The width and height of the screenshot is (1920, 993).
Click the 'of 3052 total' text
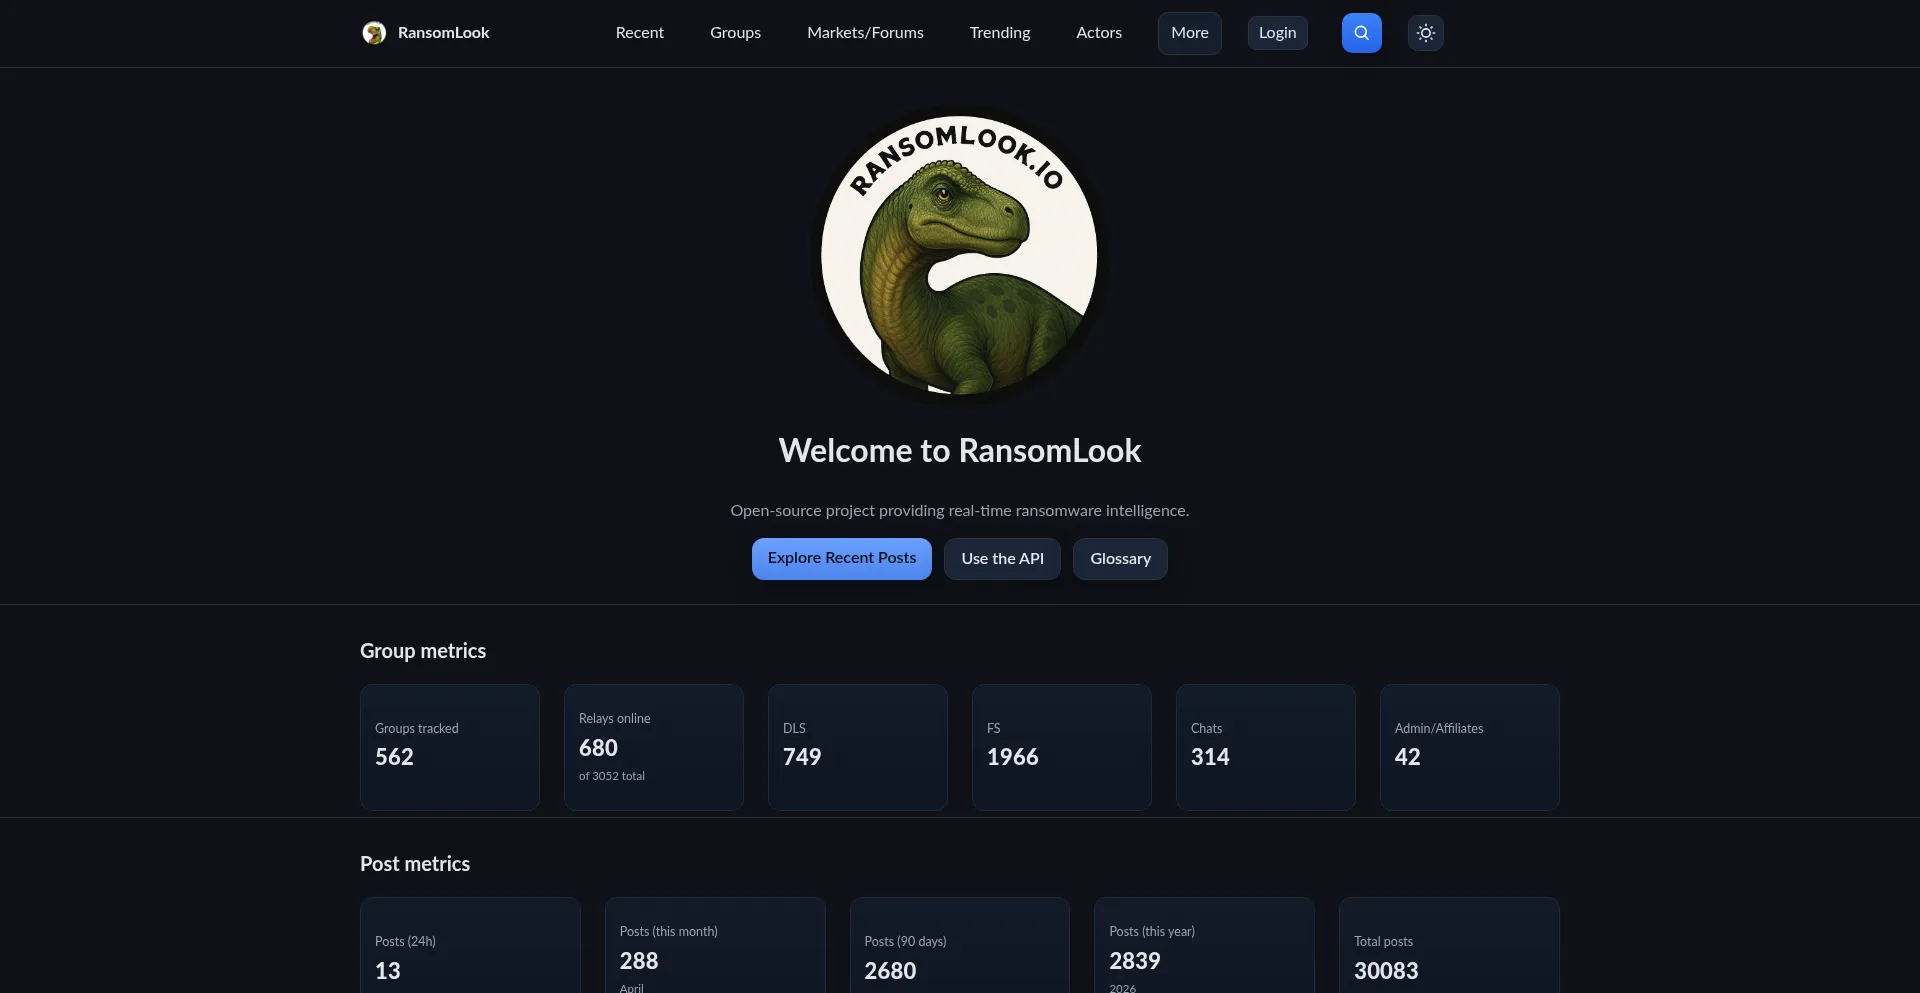(x=612, y=776)
